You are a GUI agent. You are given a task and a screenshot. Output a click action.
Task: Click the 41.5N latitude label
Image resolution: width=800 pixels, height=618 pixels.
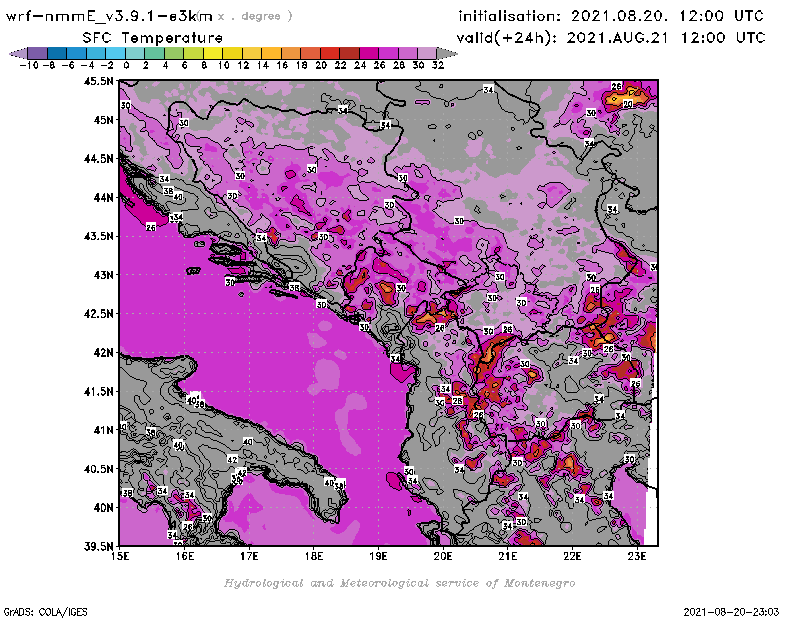[x=98, y=391]
